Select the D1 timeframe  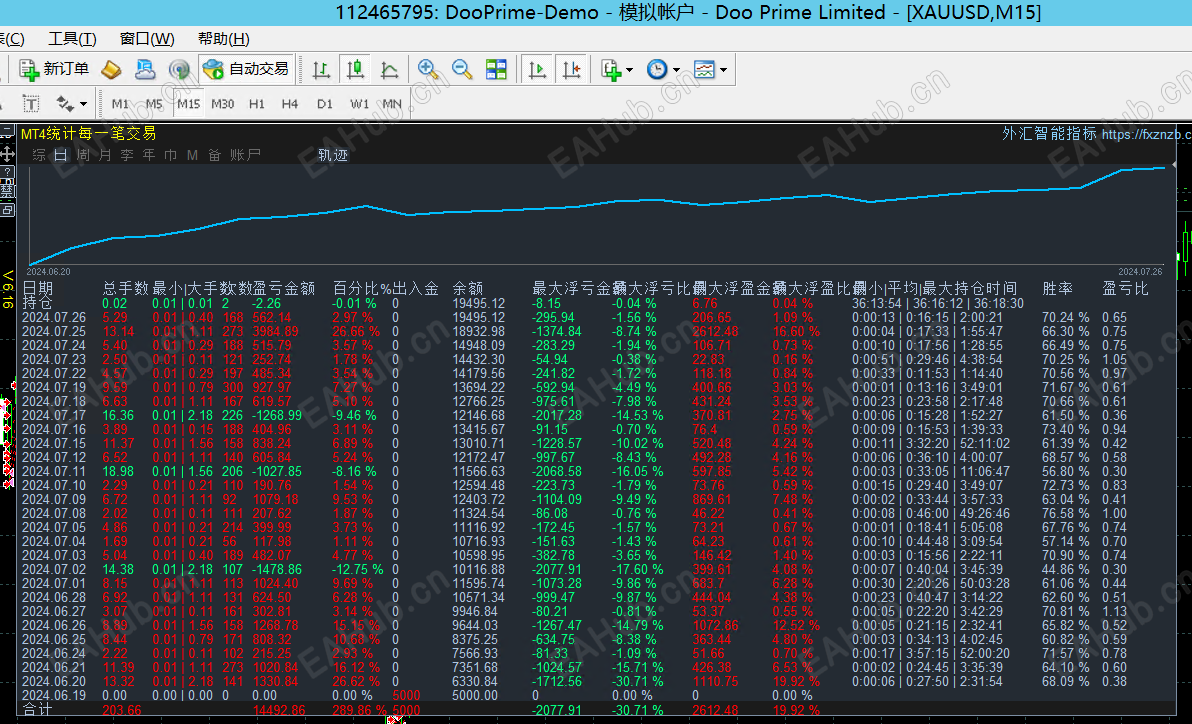(x=325, y=103)
